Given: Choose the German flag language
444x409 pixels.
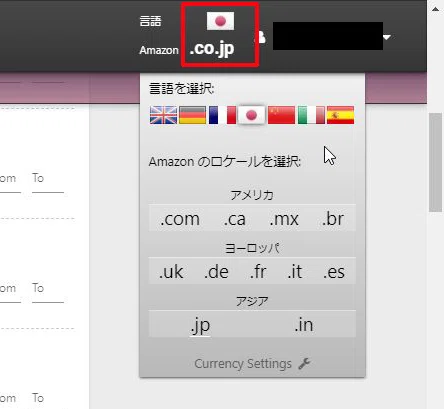Looking at the screenshot, I should (192, 115).
